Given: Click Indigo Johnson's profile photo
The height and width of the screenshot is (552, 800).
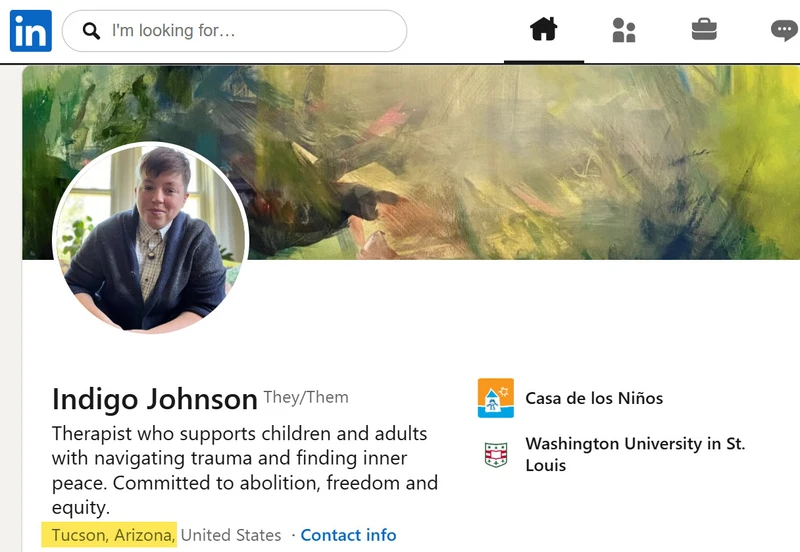Looking at the screenshot, I should 151,238.
